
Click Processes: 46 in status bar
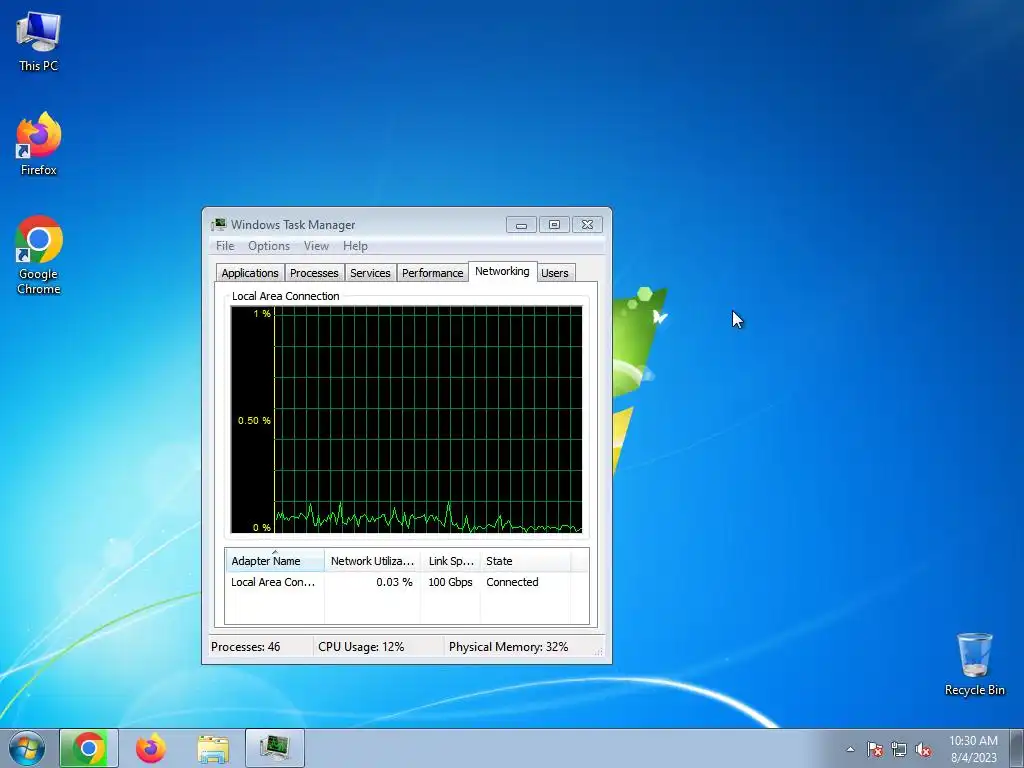coord(246,647)
